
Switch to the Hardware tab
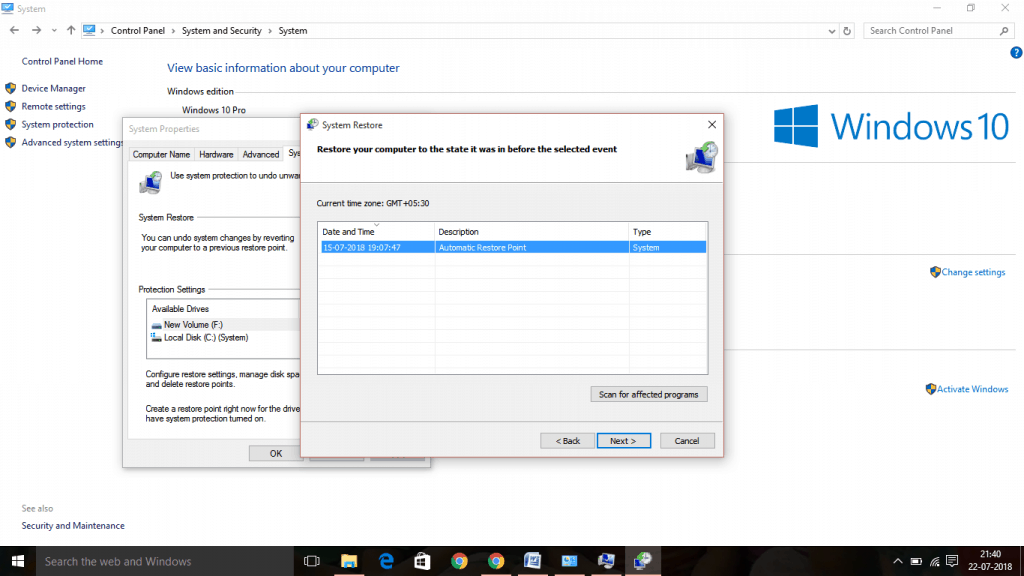point(216,154)
